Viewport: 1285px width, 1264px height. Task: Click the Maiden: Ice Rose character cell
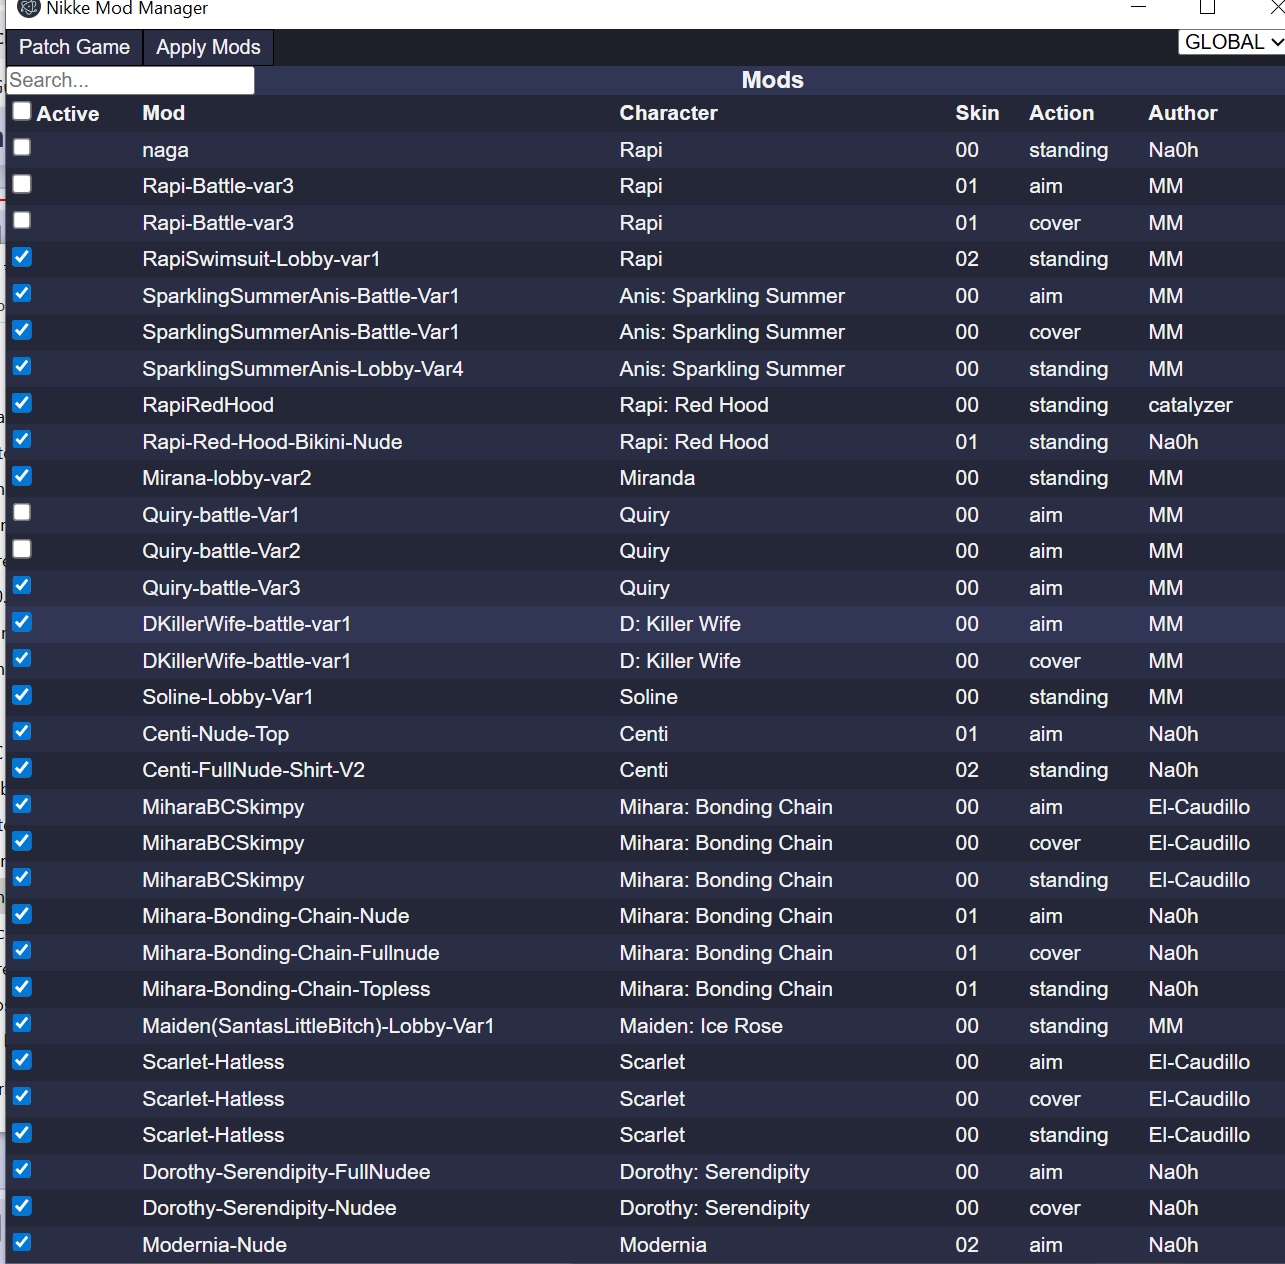701,1026
